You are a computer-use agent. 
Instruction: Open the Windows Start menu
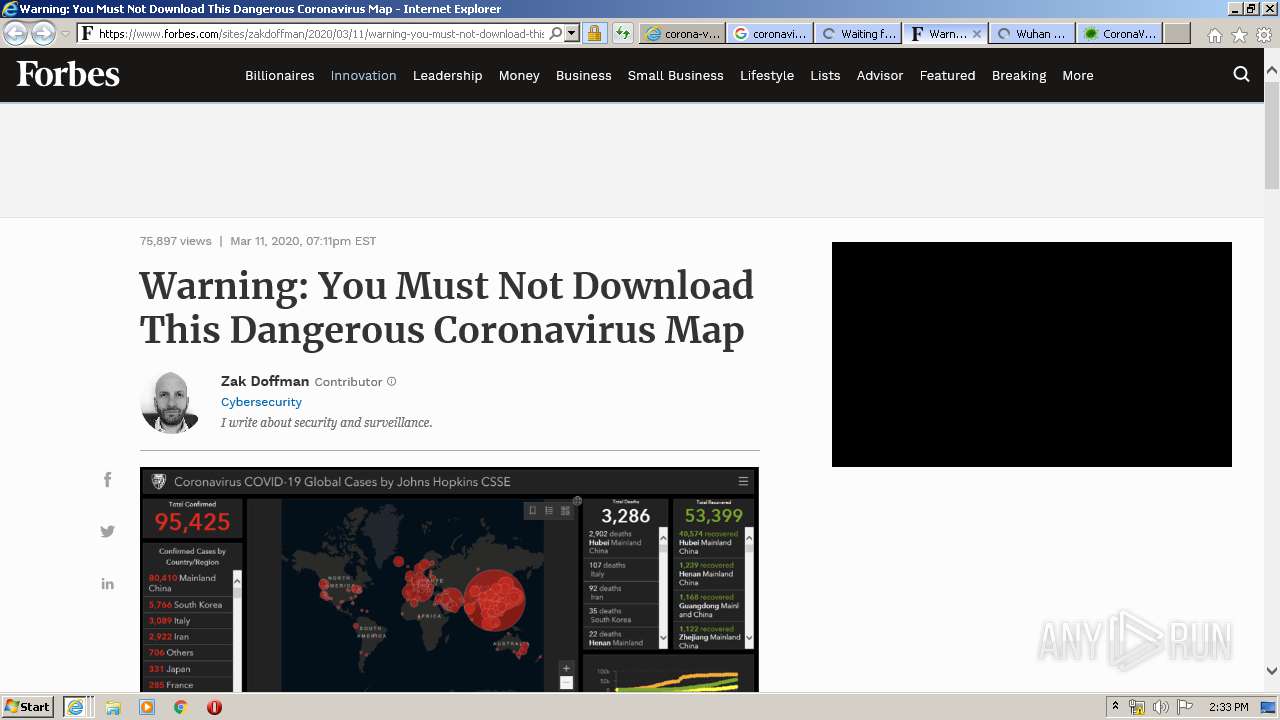(28, 706)
